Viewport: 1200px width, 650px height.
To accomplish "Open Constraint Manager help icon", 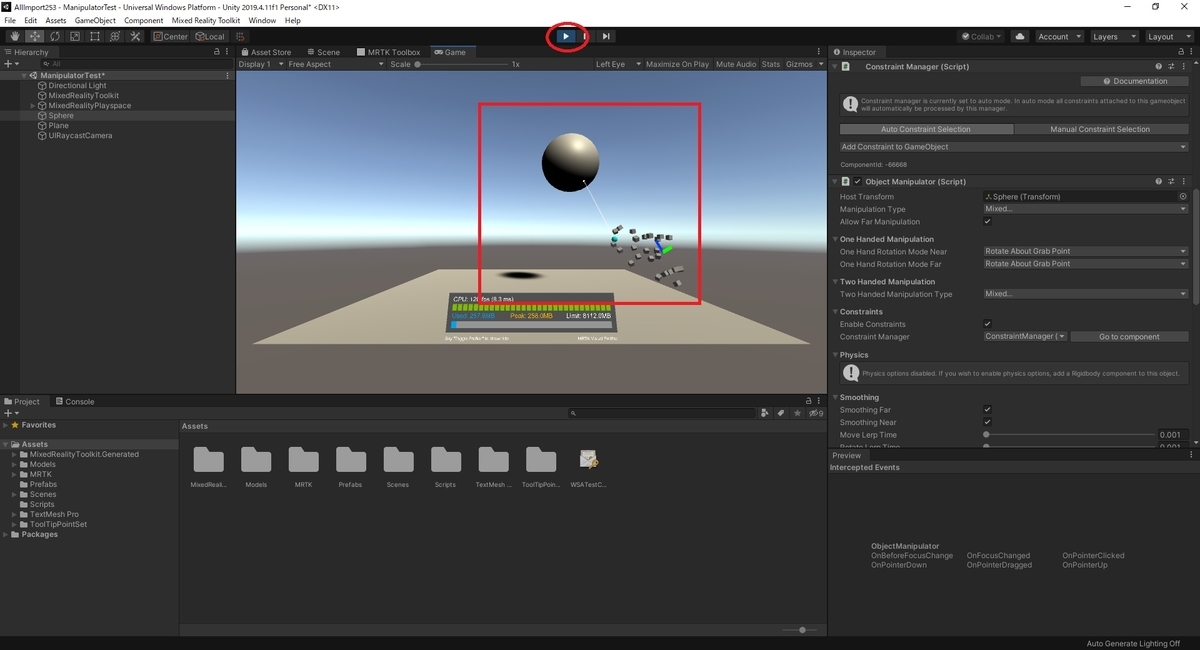I will 1159,67.
